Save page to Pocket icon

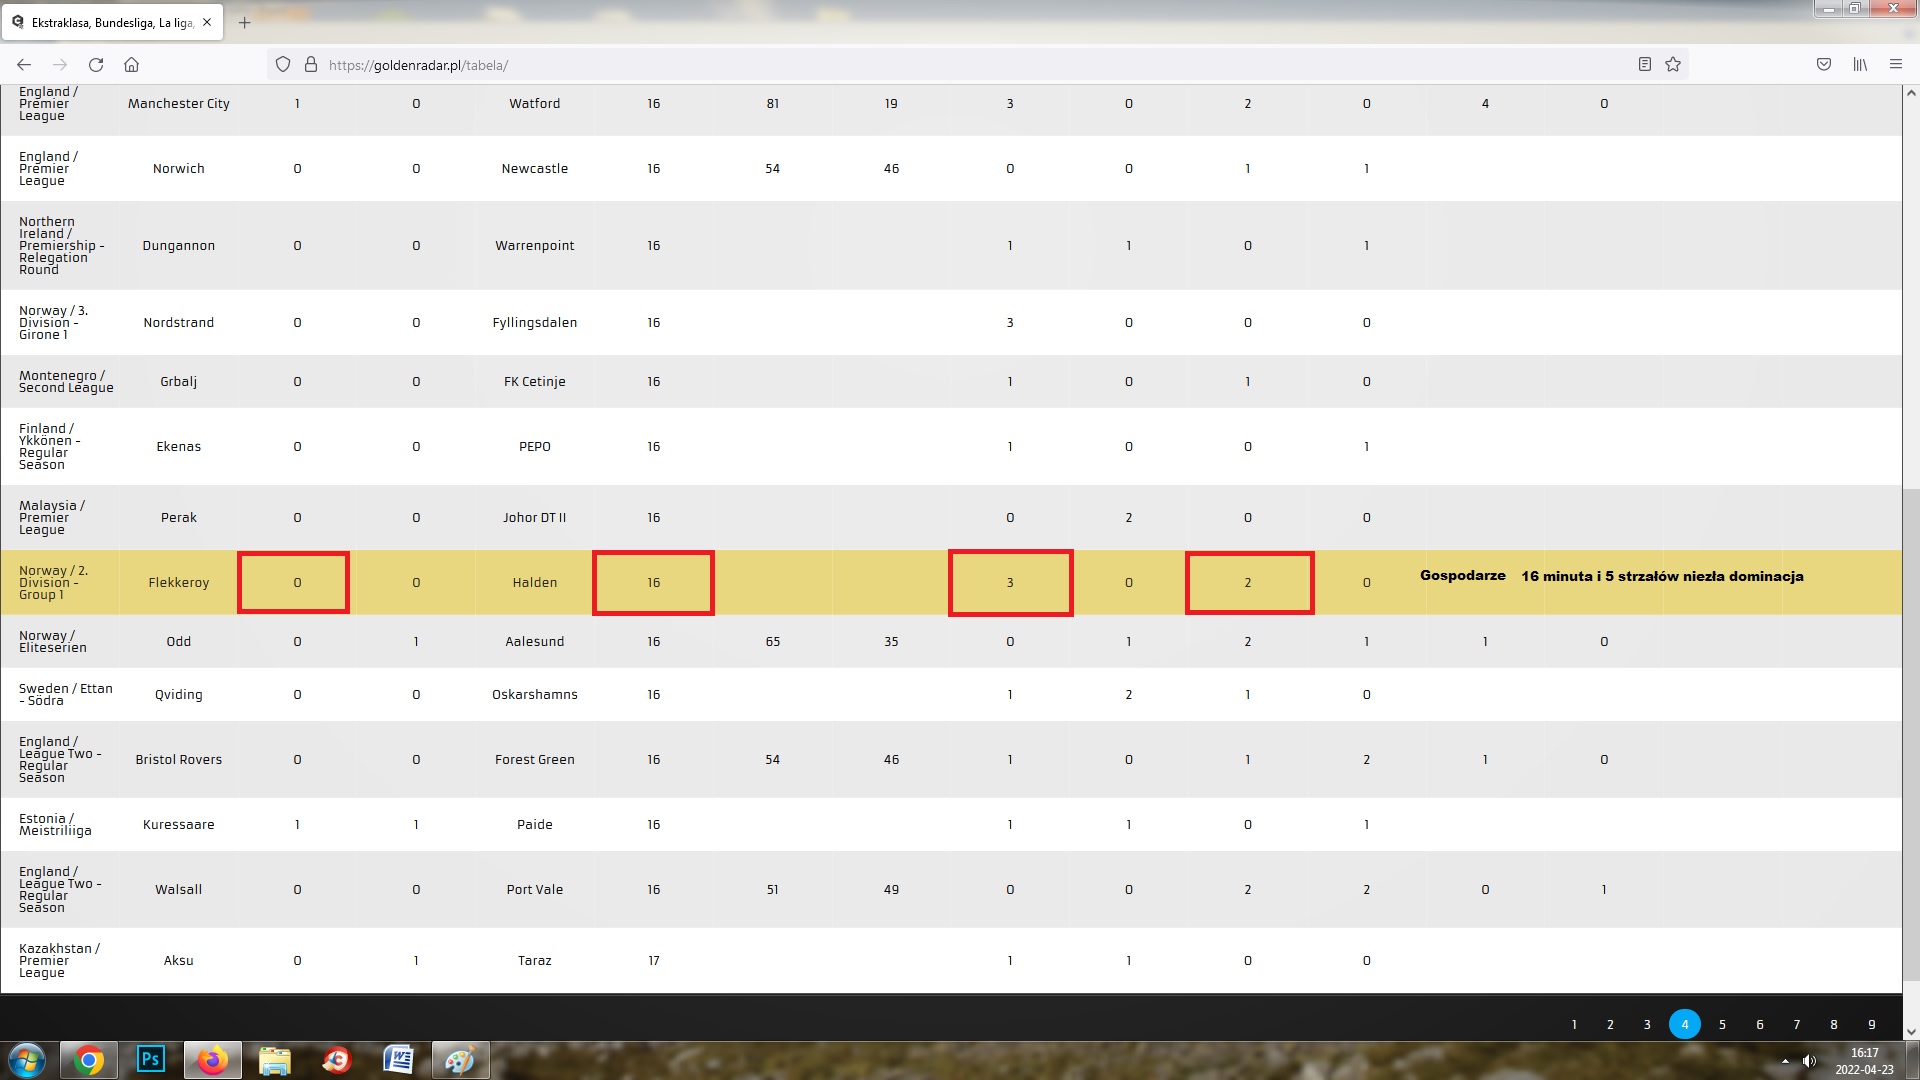[1824, 65]
